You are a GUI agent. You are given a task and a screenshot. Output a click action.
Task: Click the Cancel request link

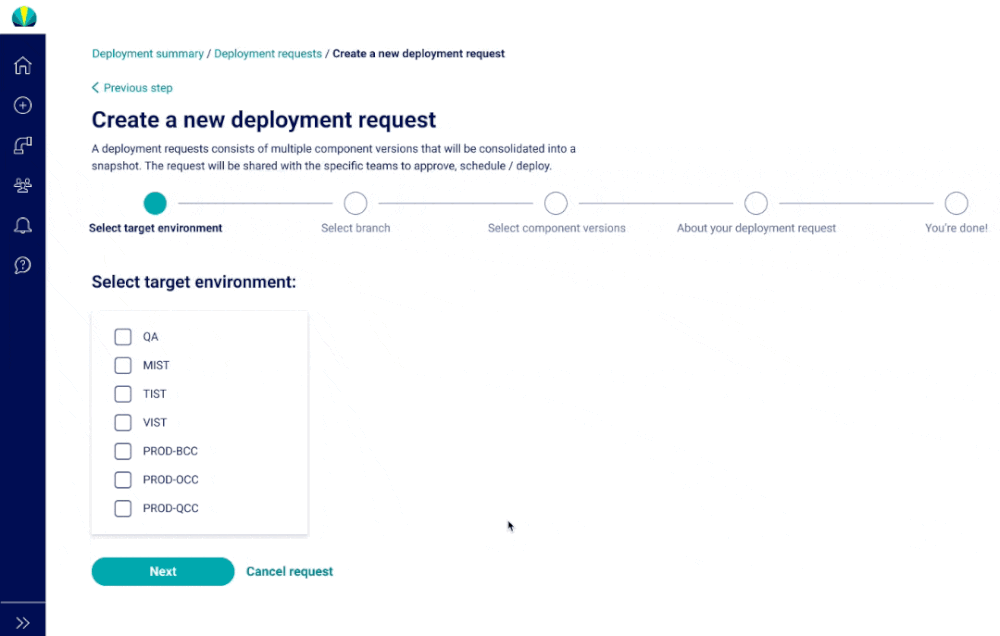pos(289,570)
